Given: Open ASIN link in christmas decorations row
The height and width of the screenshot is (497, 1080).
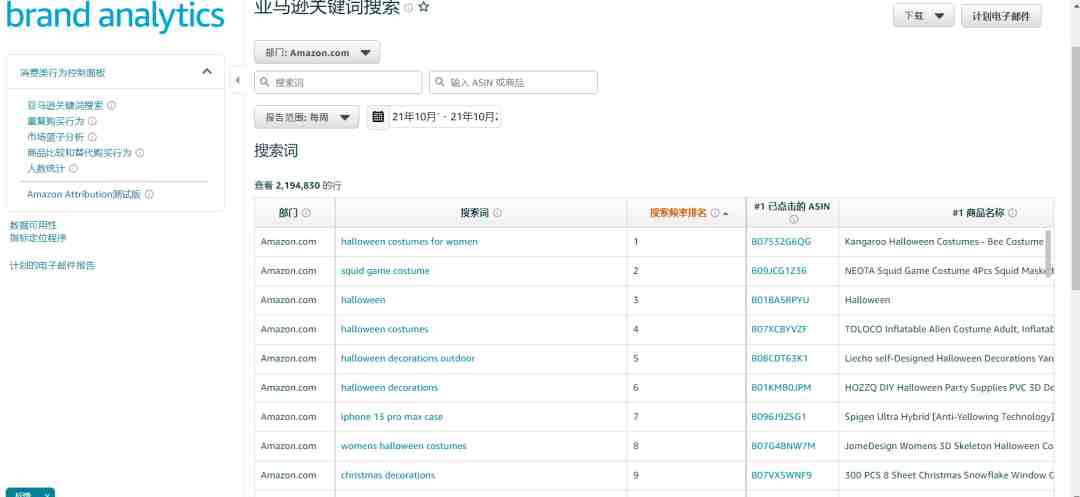Looking at the screenshot, I should 782,475.
